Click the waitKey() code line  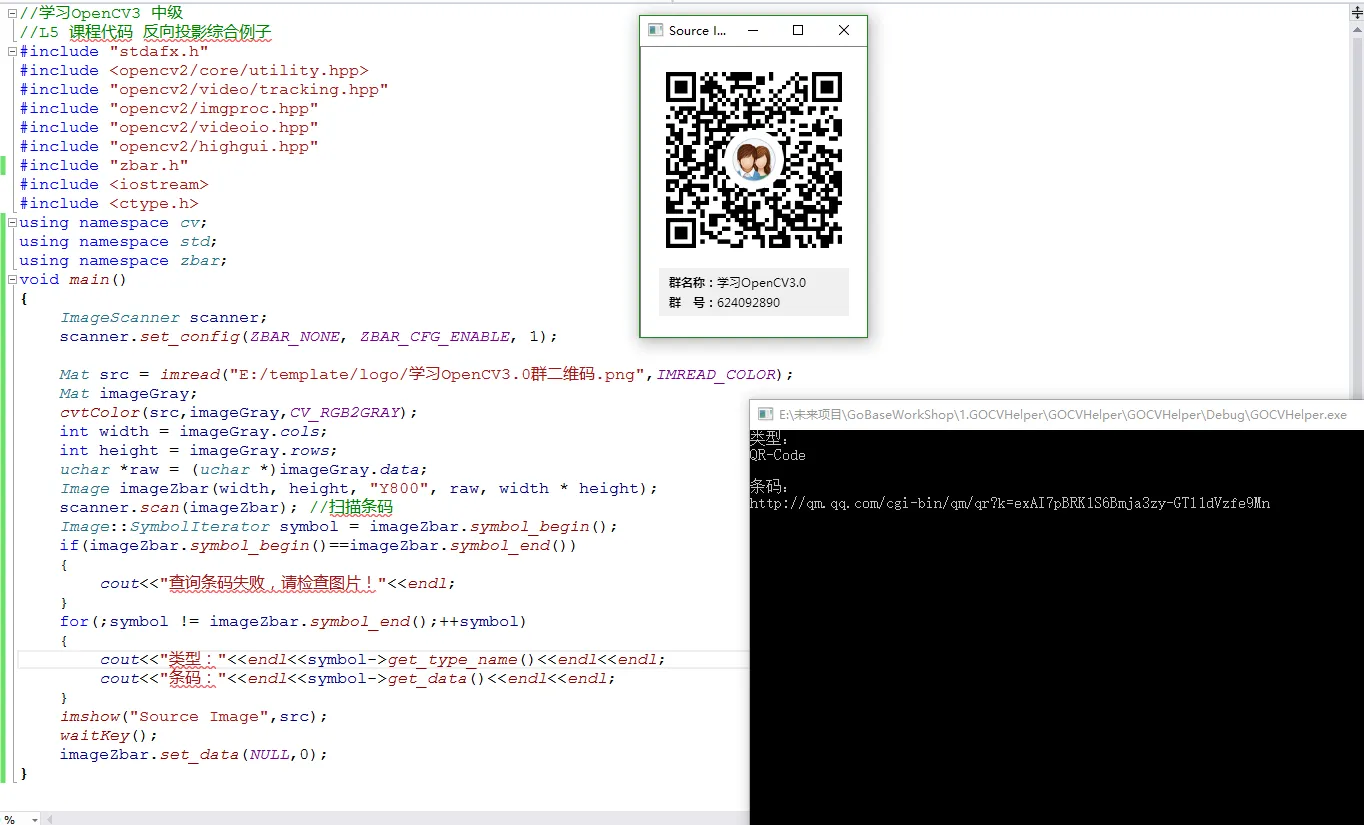pos(109,735)
